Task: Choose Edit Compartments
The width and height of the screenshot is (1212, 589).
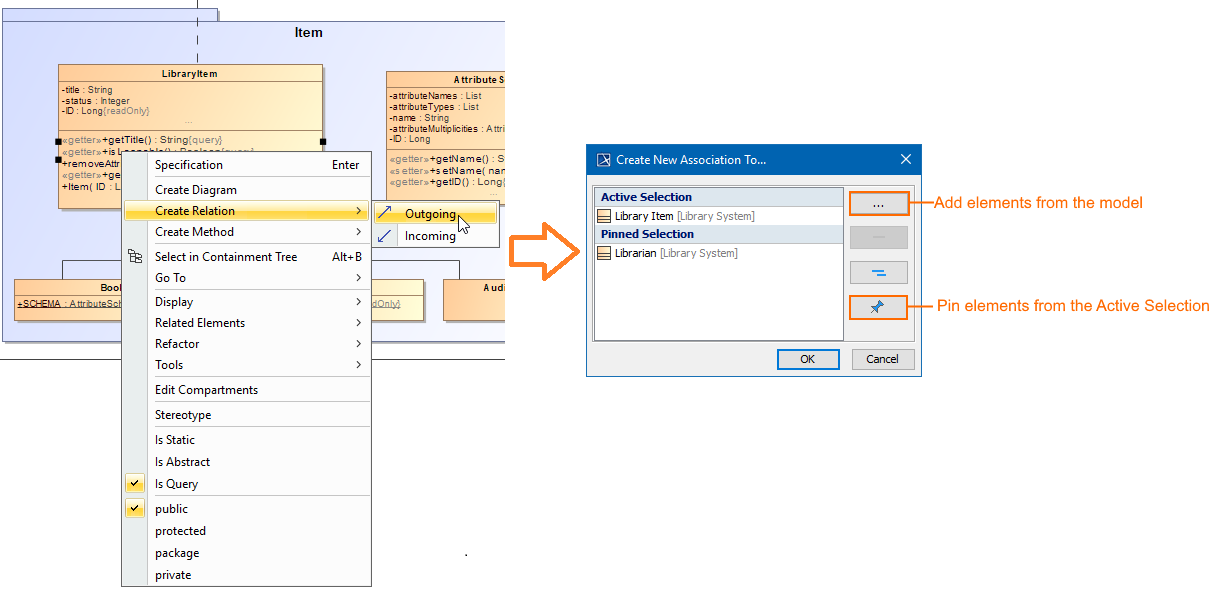Action: point(246,390)
